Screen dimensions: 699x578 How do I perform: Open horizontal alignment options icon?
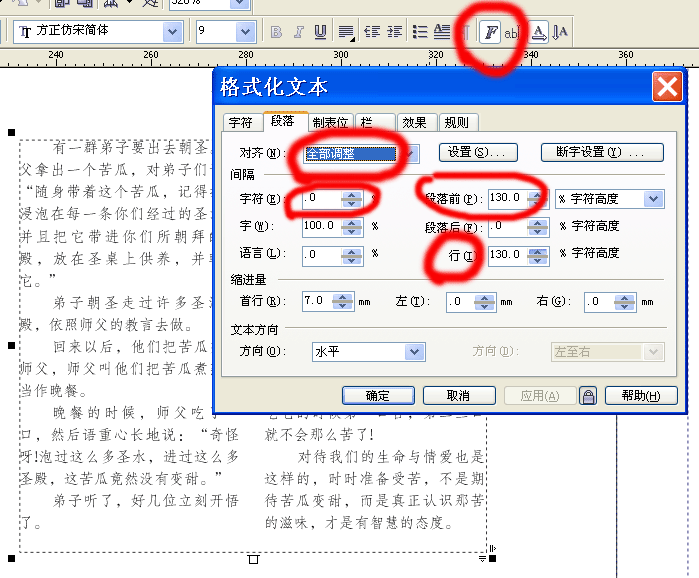tap(346, 32)
